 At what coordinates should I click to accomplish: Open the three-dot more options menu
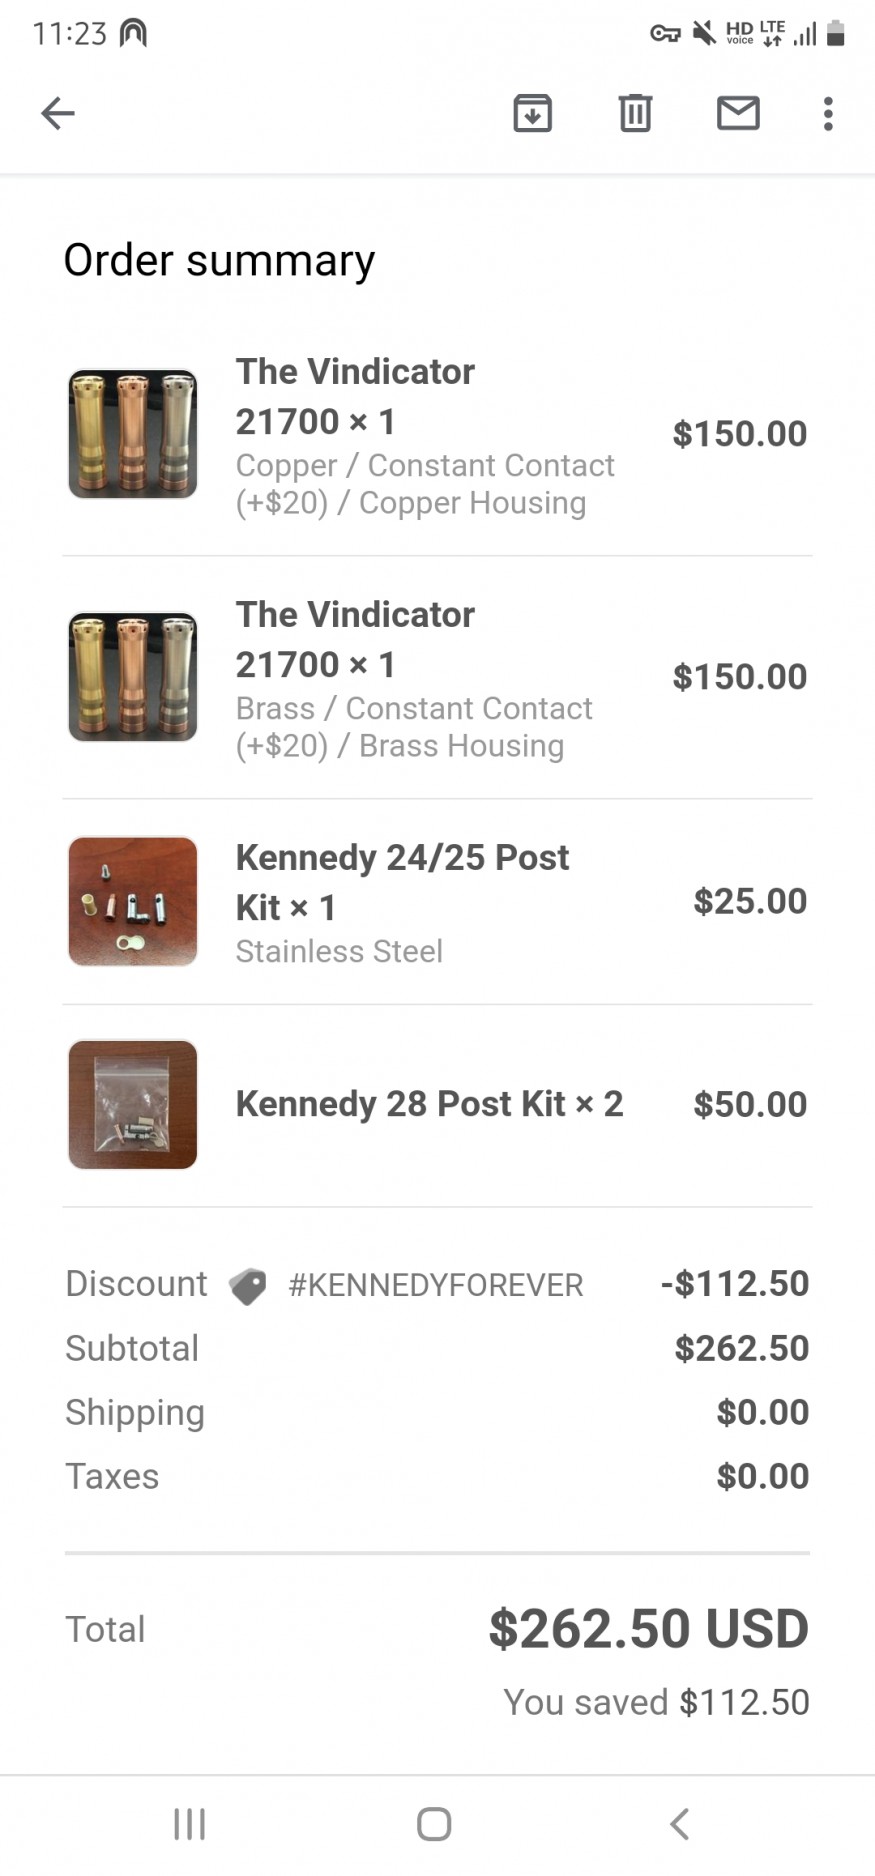click(828, 114)
